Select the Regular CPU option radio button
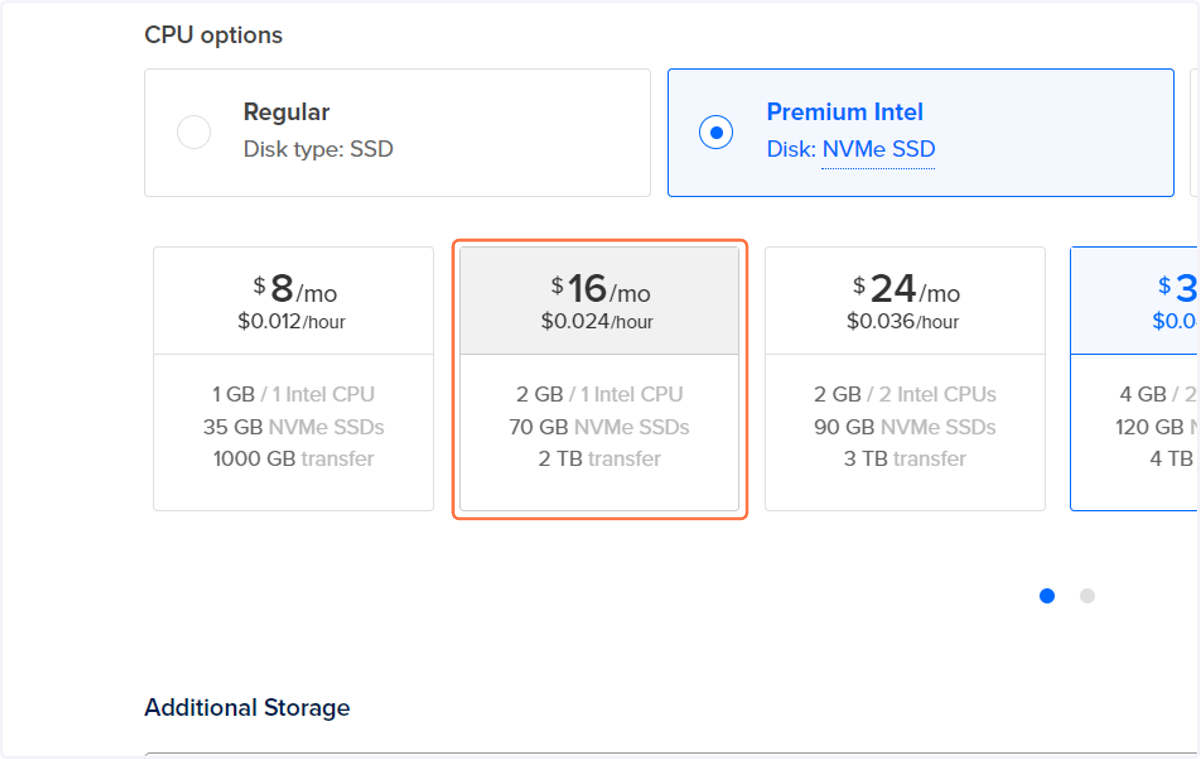1200x759 pixels. point(194,132)
